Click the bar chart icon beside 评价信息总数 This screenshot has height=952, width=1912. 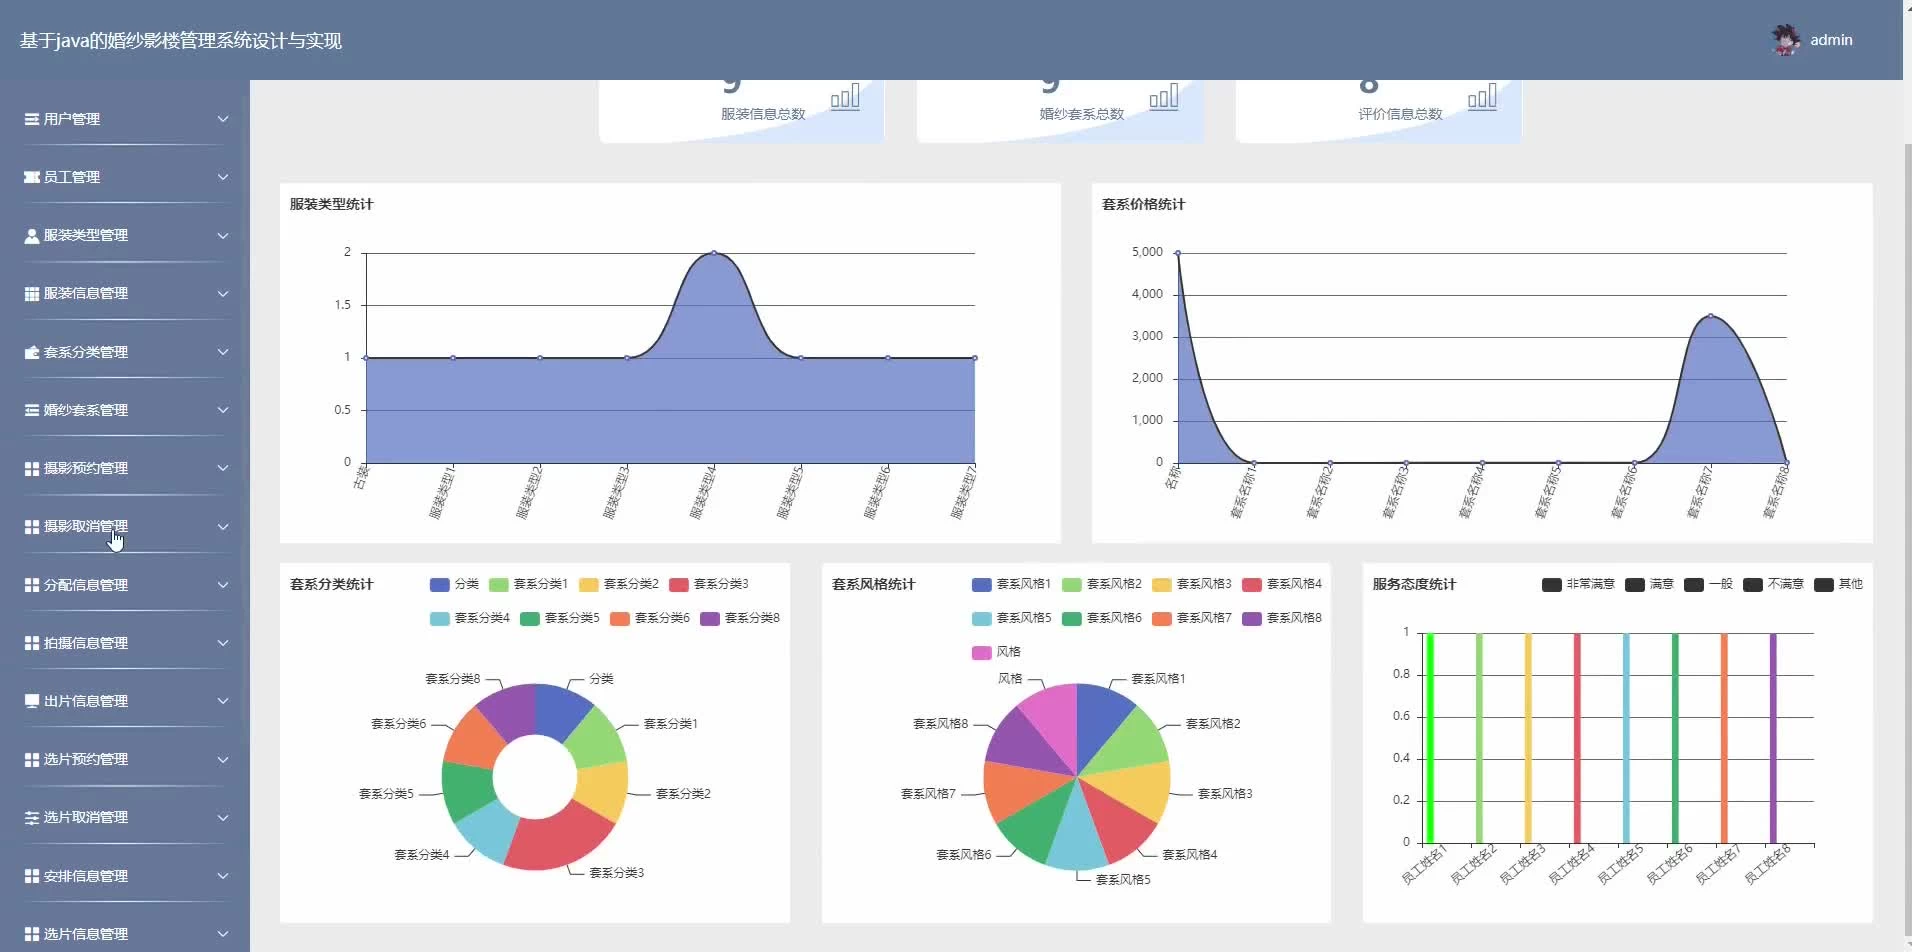click(1482, 97)
